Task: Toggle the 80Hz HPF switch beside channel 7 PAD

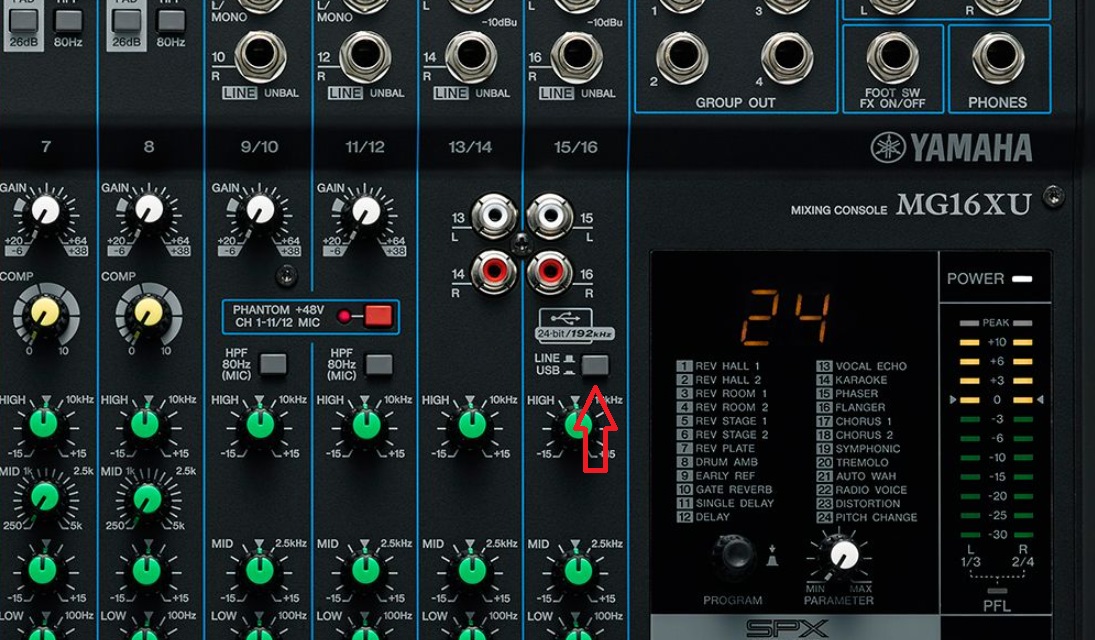Action: pos(68,20)
